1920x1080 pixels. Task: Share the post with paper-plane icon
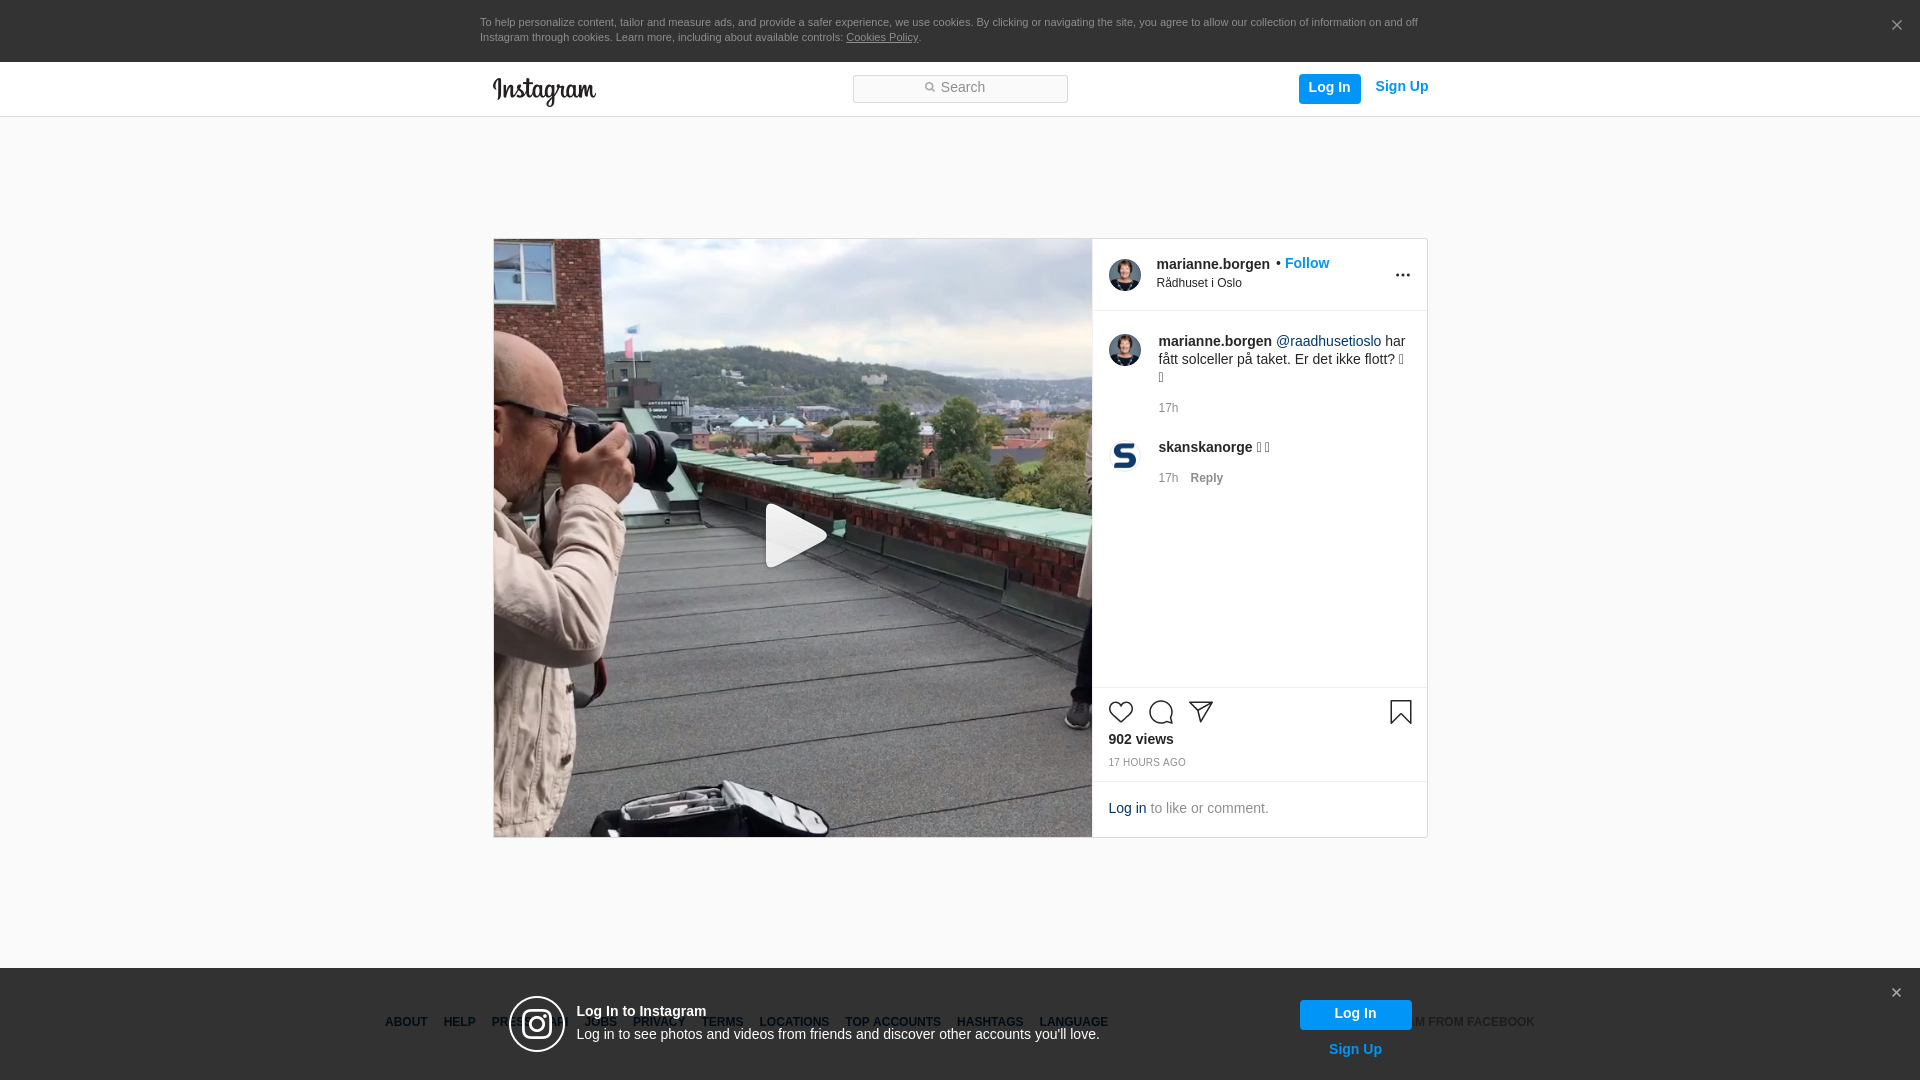tap(1200, 712)
